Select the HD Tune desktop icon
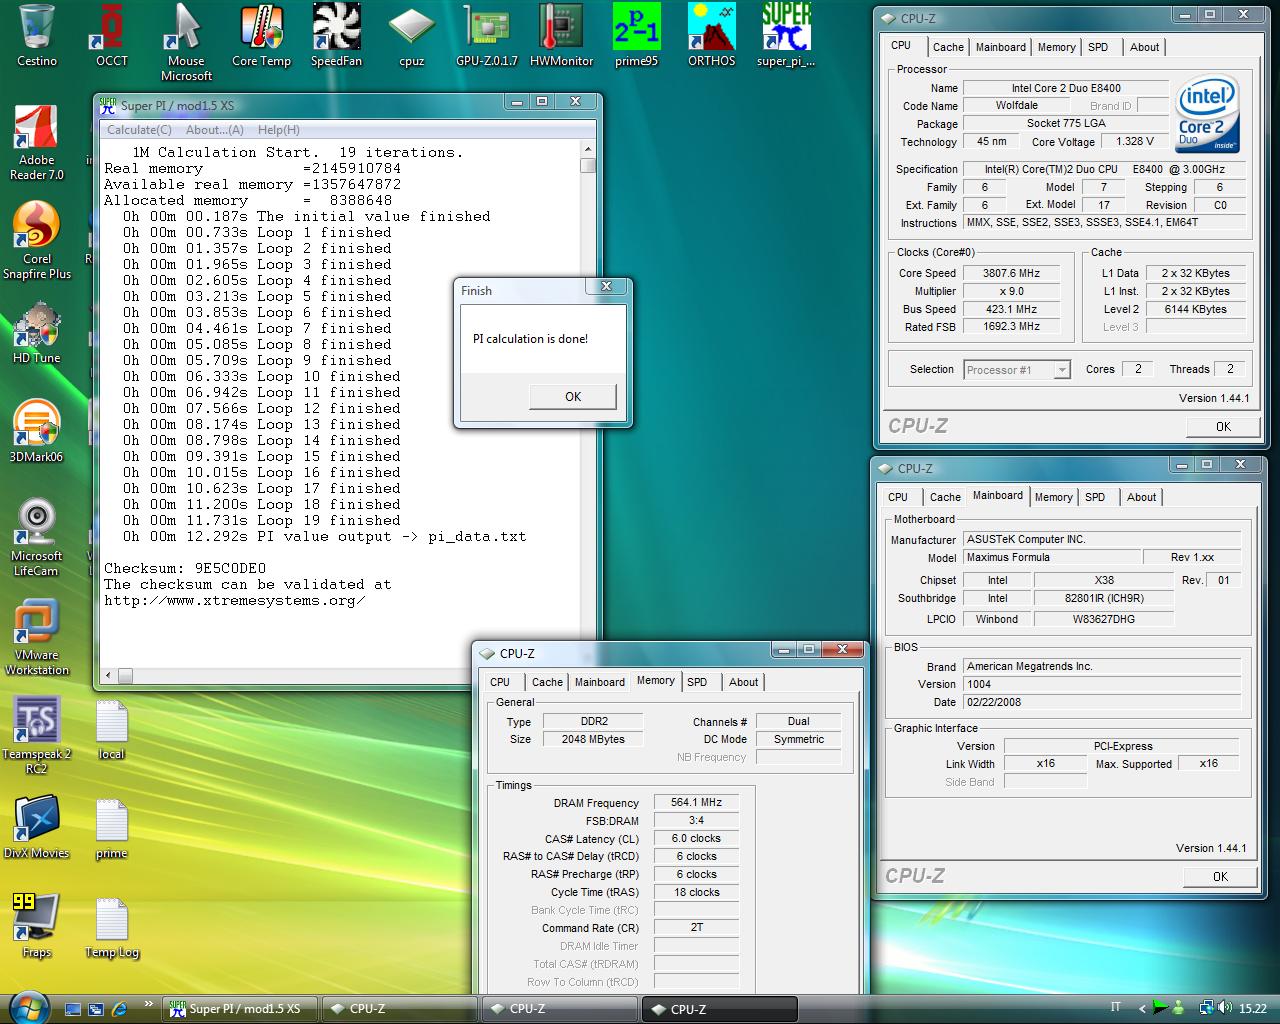This screenshot has width=1280, height=1024. click(x=37, y=333)
